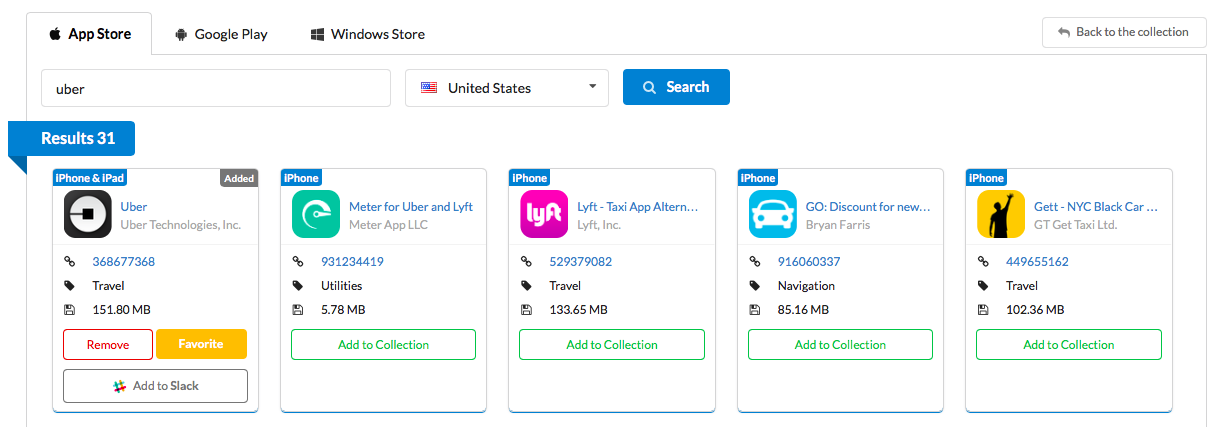The width and height of the screenshot is (1225, 427).
Task: Click the Lyft app icon
Action: [x=545, y=215]
